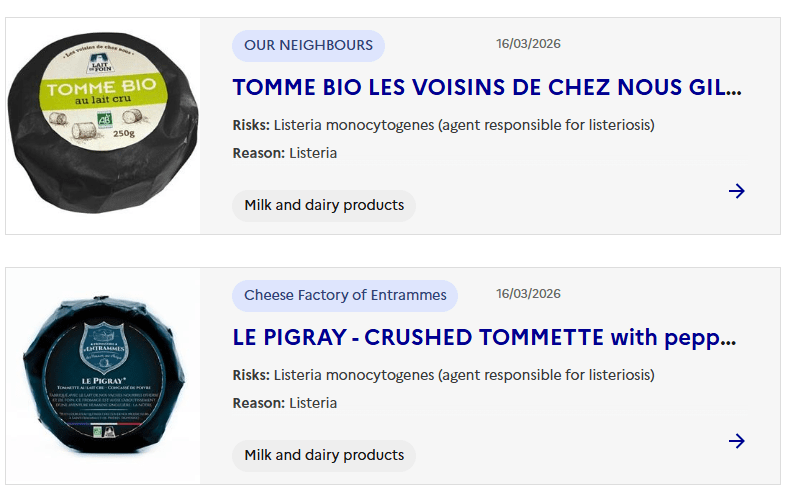The width and height of the screenshot is (787, 491).
Task: Open the Le Pigray cheese product photo
Action: click(102, 376)
